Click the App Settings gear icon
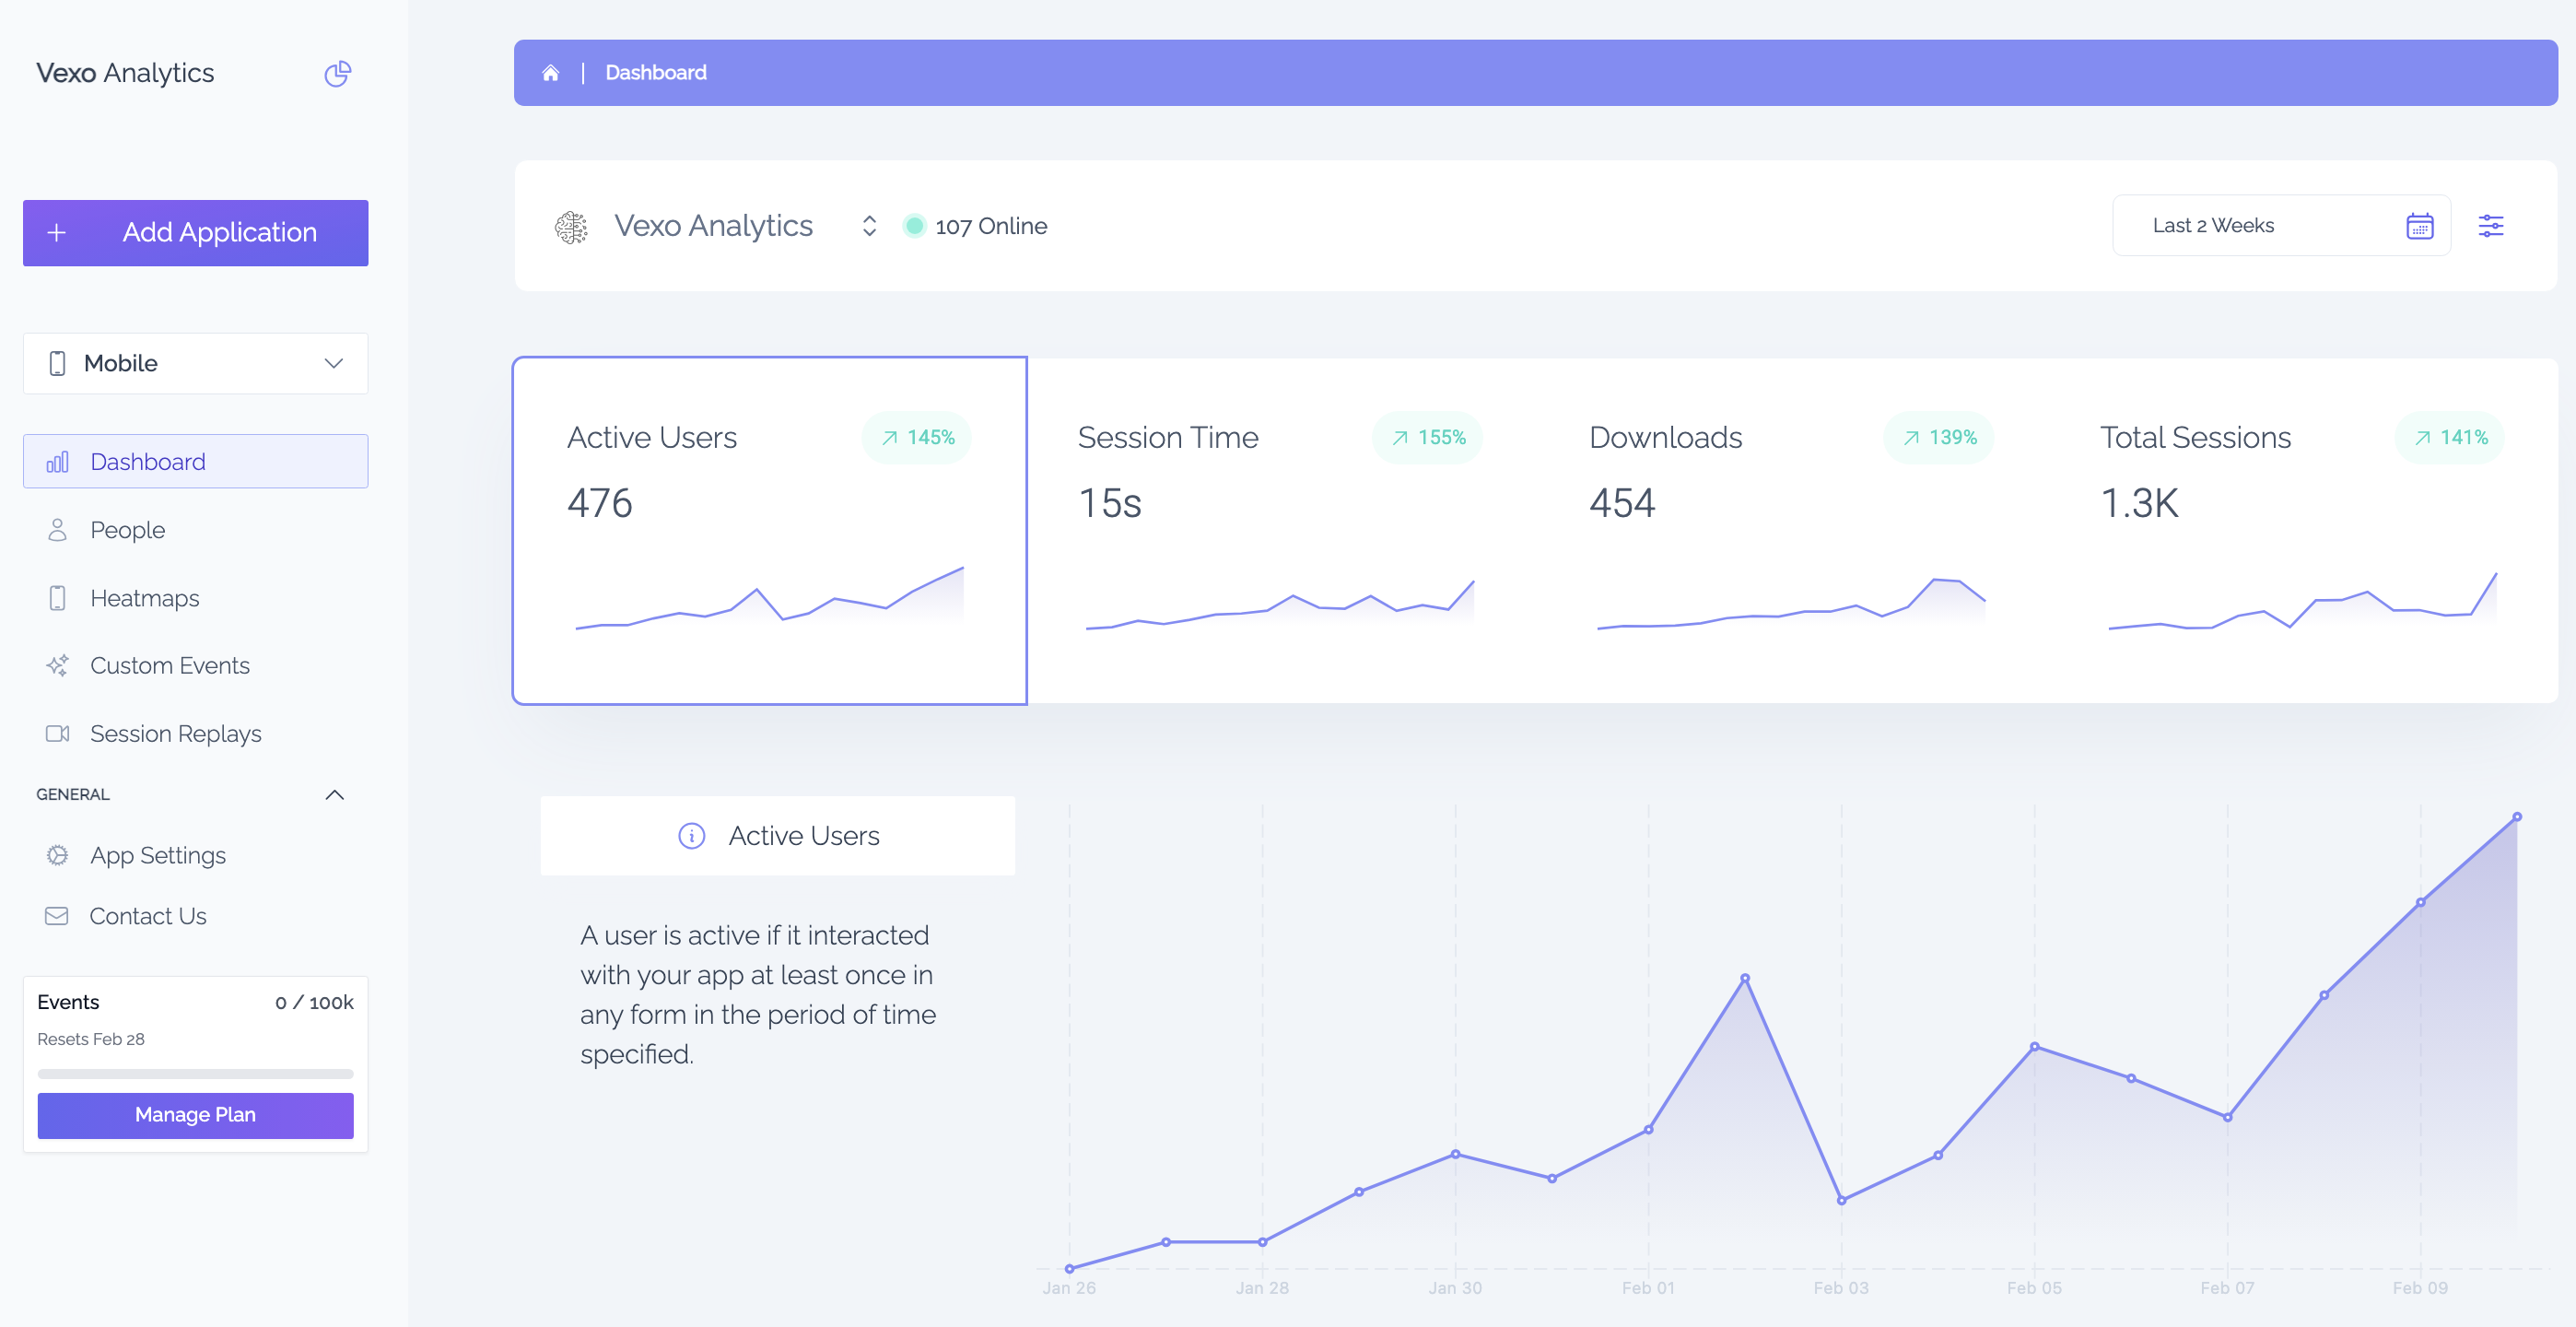Viewport: 2576px width, 1327px height. [57, 855]
